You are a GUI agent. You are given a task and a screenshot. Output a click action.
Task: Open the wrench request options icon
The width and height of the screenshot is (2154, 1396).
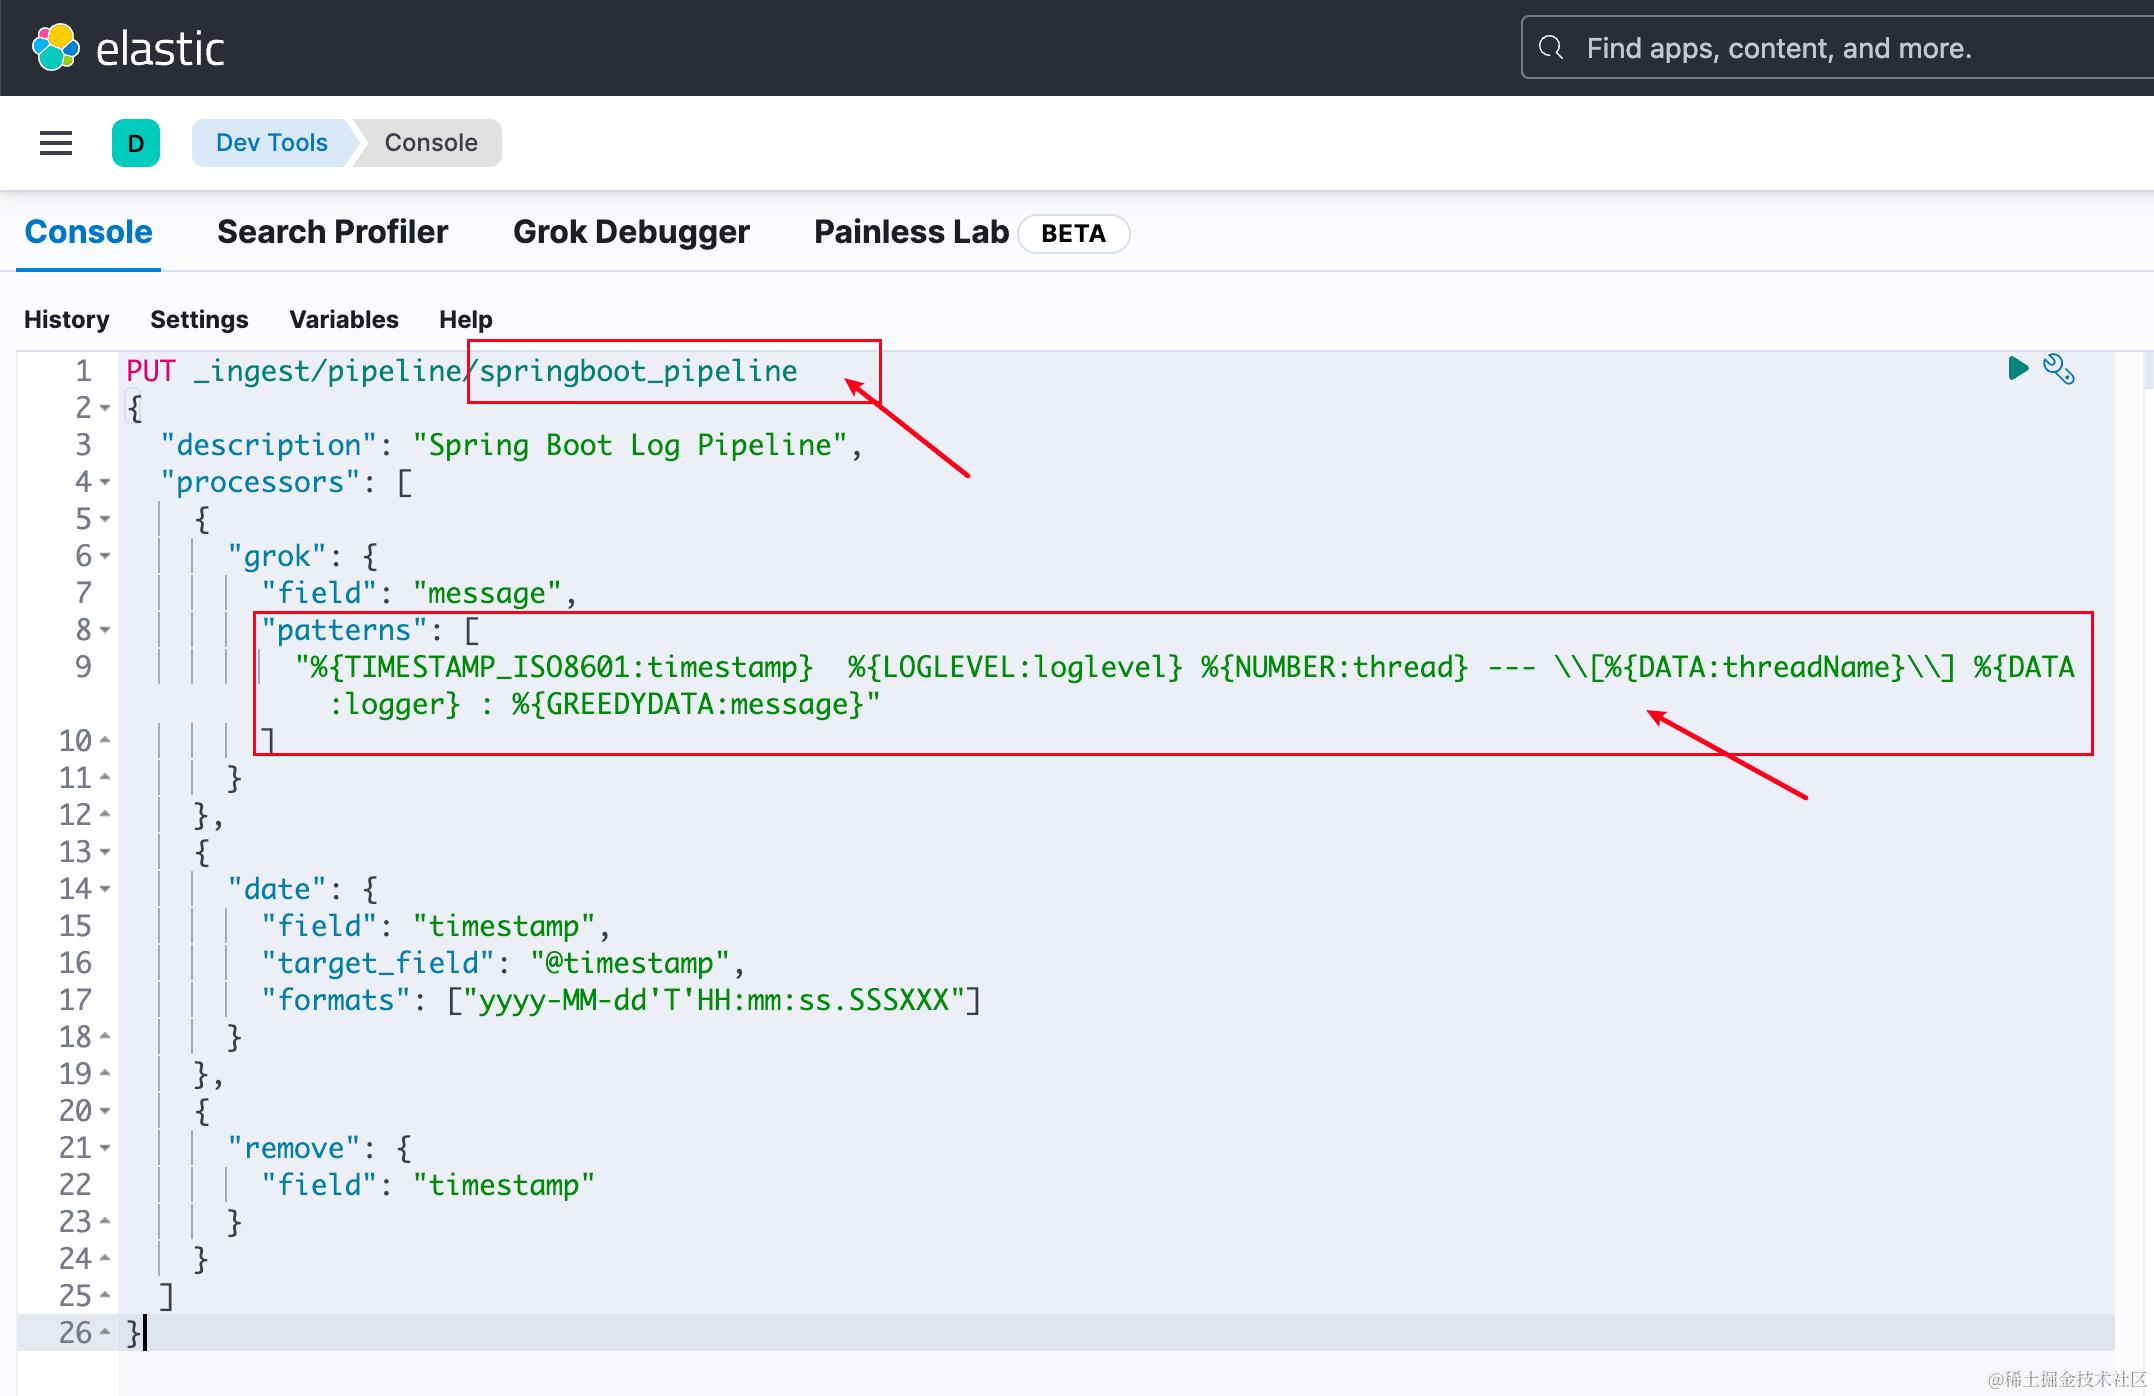coord(2059,369)
